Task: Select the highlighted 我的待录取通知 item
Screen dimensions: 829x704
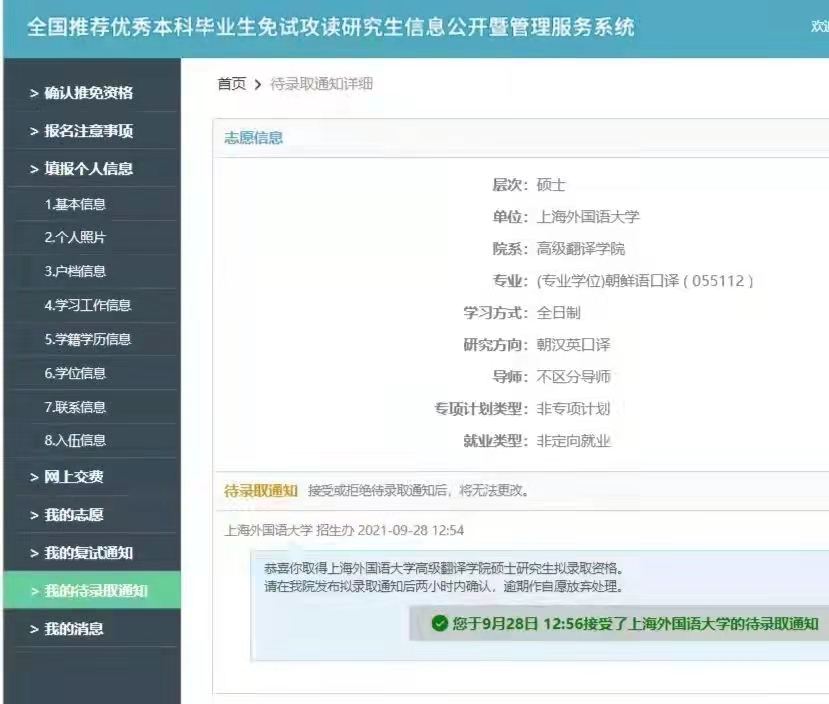Action: point(95,591)
